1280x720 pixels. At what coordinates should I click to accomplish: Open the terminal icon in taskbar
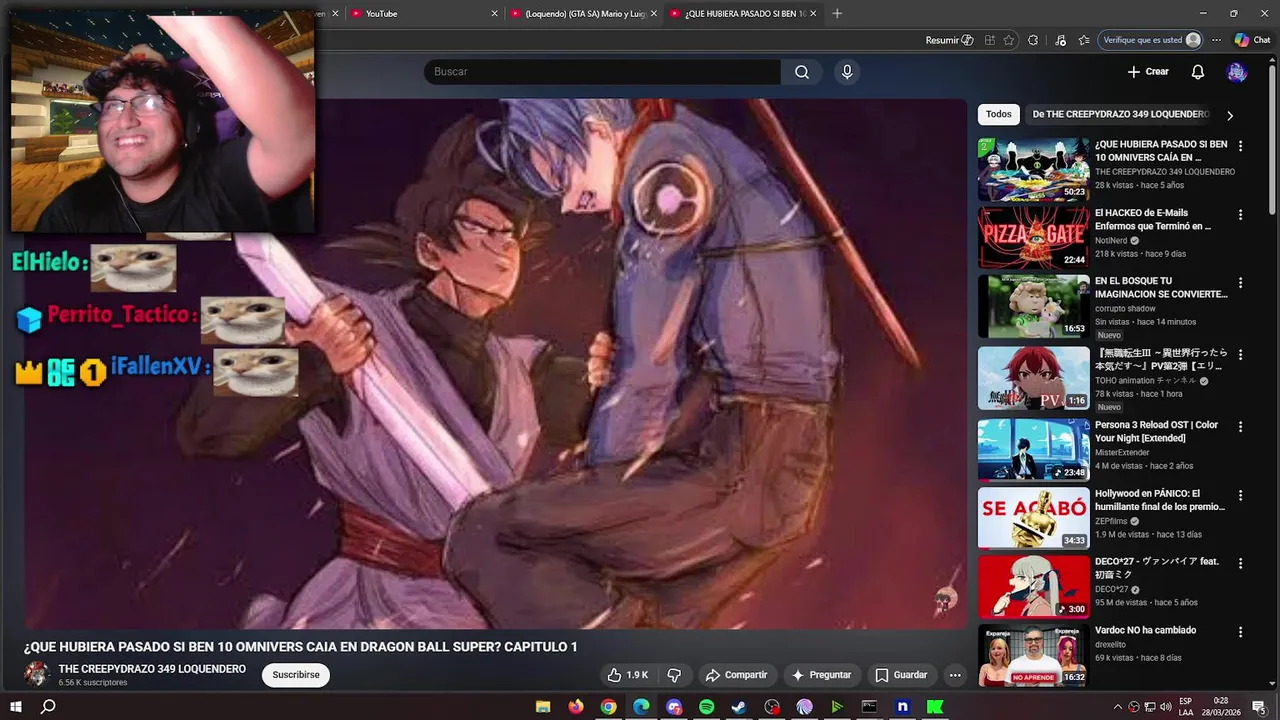point(869,707)
